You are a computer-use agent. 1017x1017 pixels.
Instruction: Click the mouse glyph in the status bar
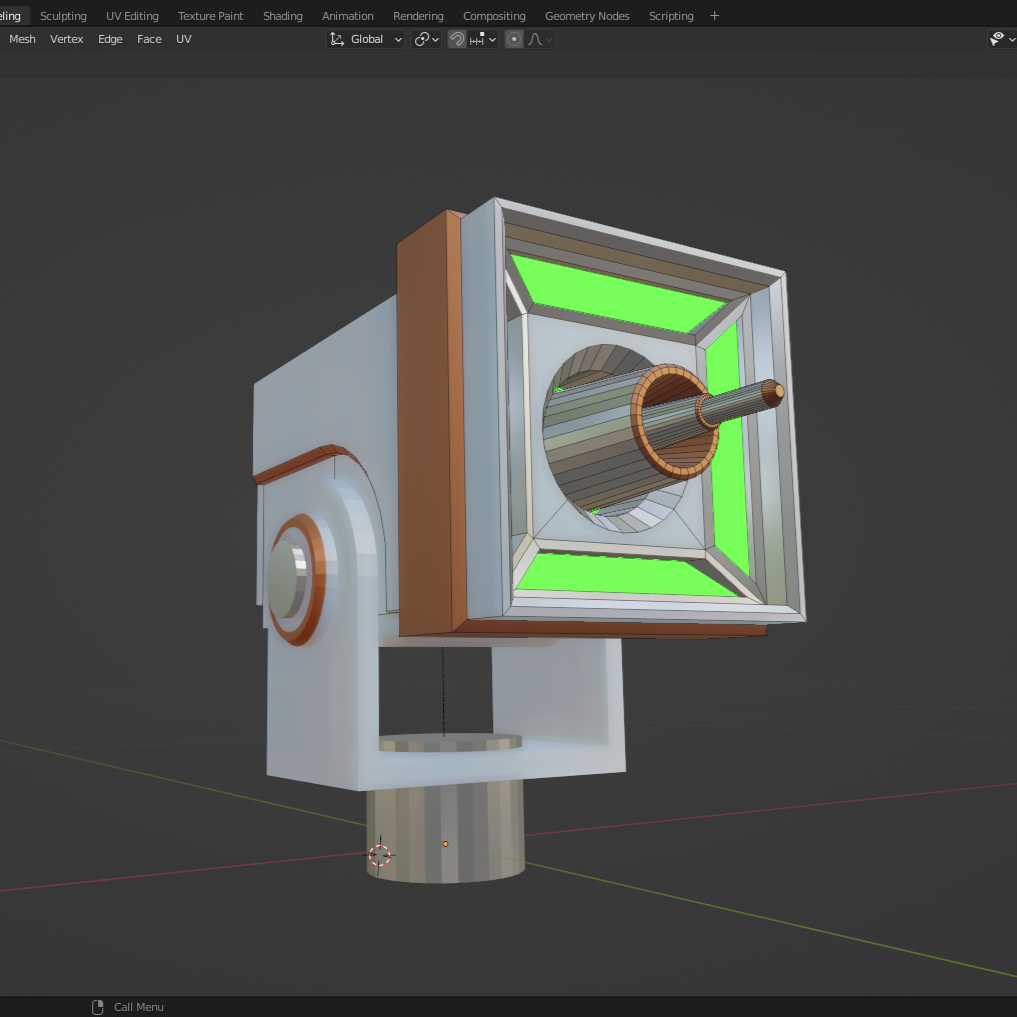tap(97, 1007)
